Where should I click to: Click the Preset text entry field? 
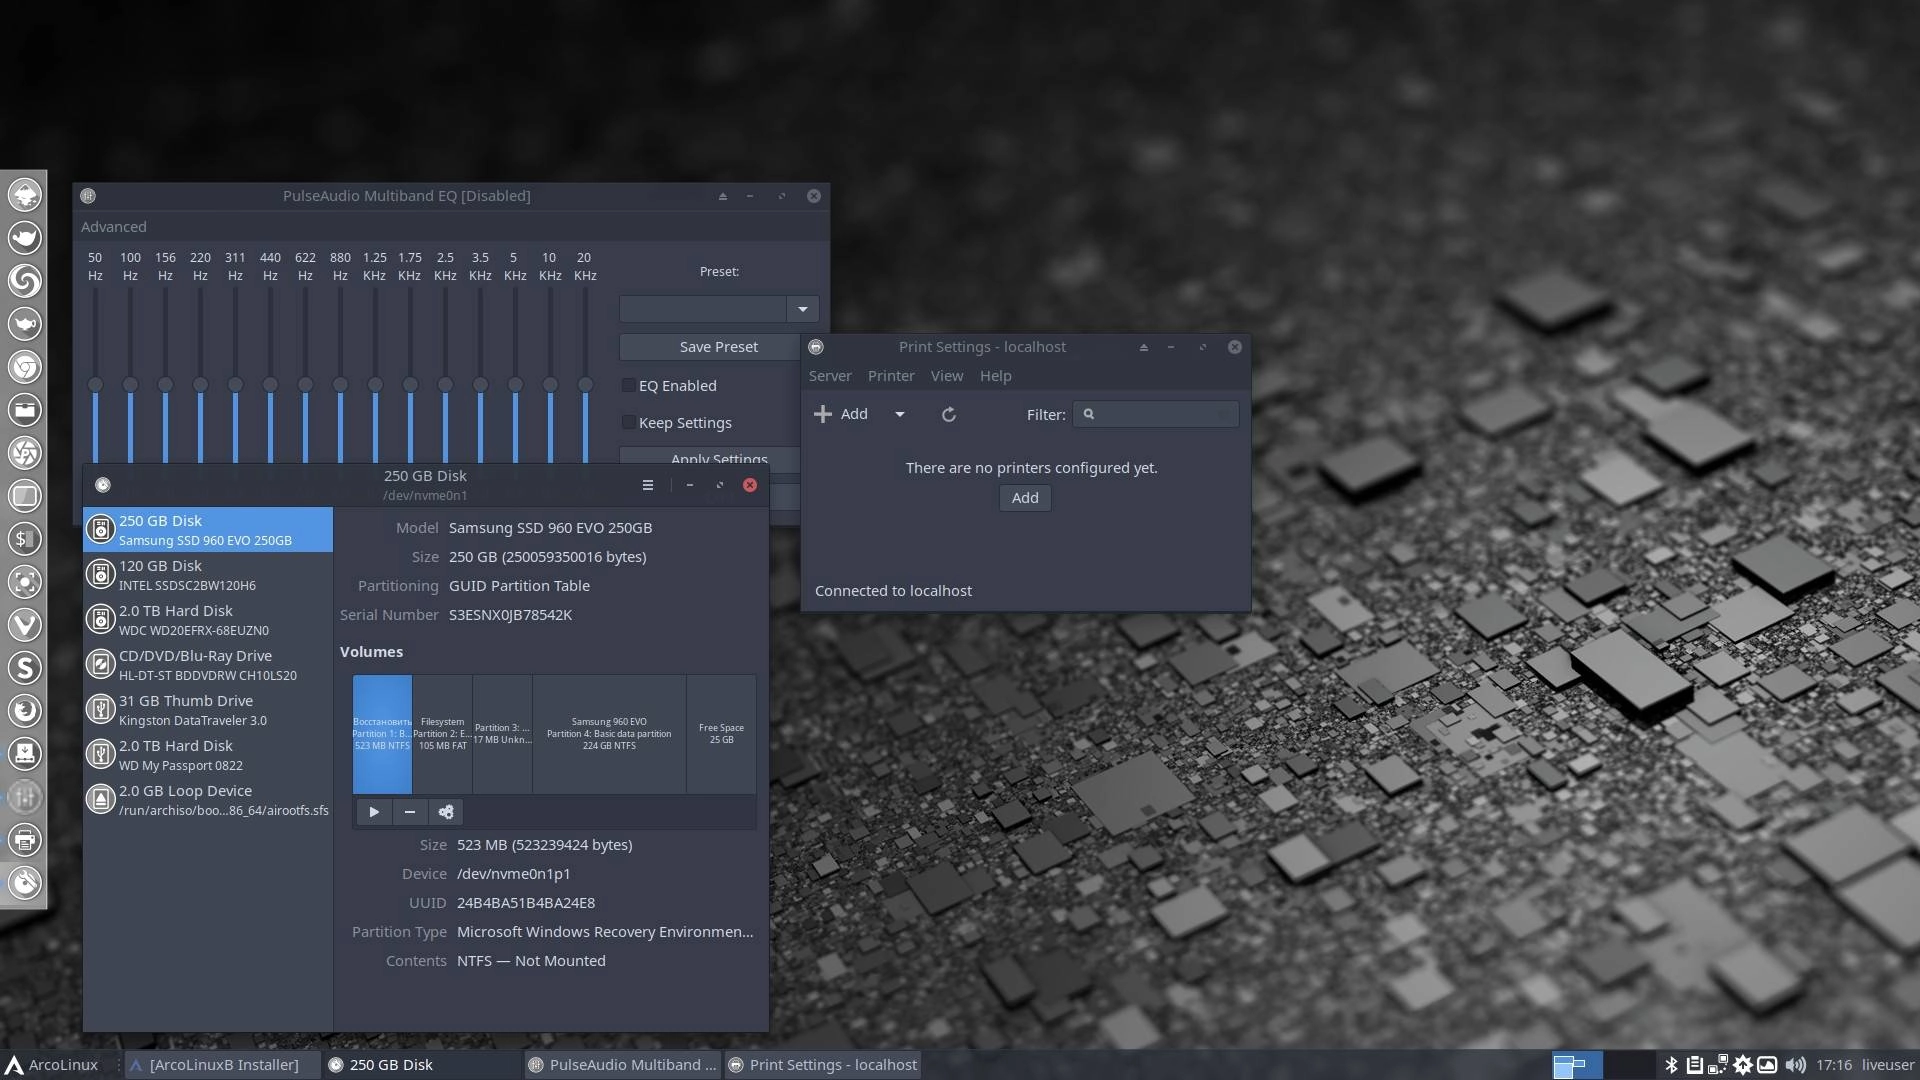tap(703, 309)
